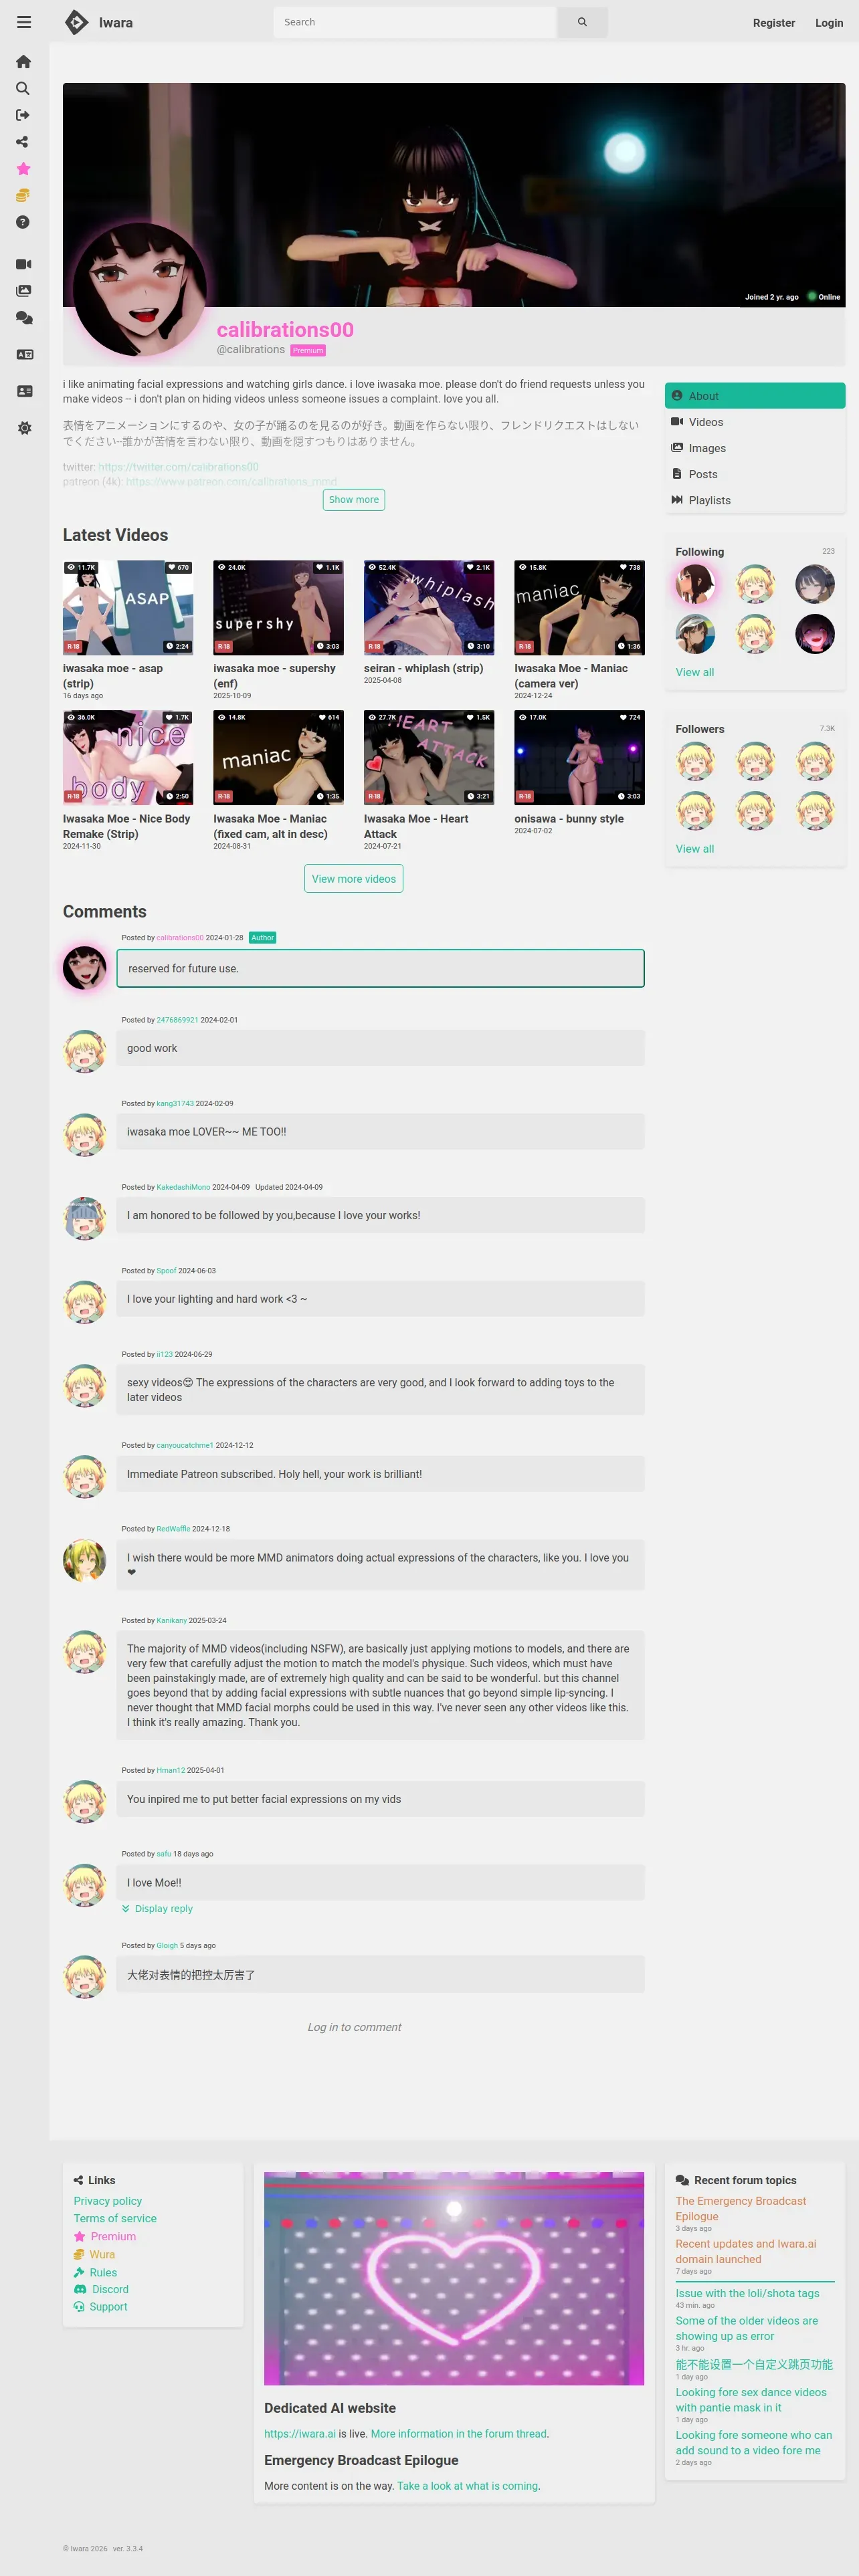Viewport: 859px width, 2576px height.
Task: Open the forum chat bubbles icon
Action: coord(24,318)
